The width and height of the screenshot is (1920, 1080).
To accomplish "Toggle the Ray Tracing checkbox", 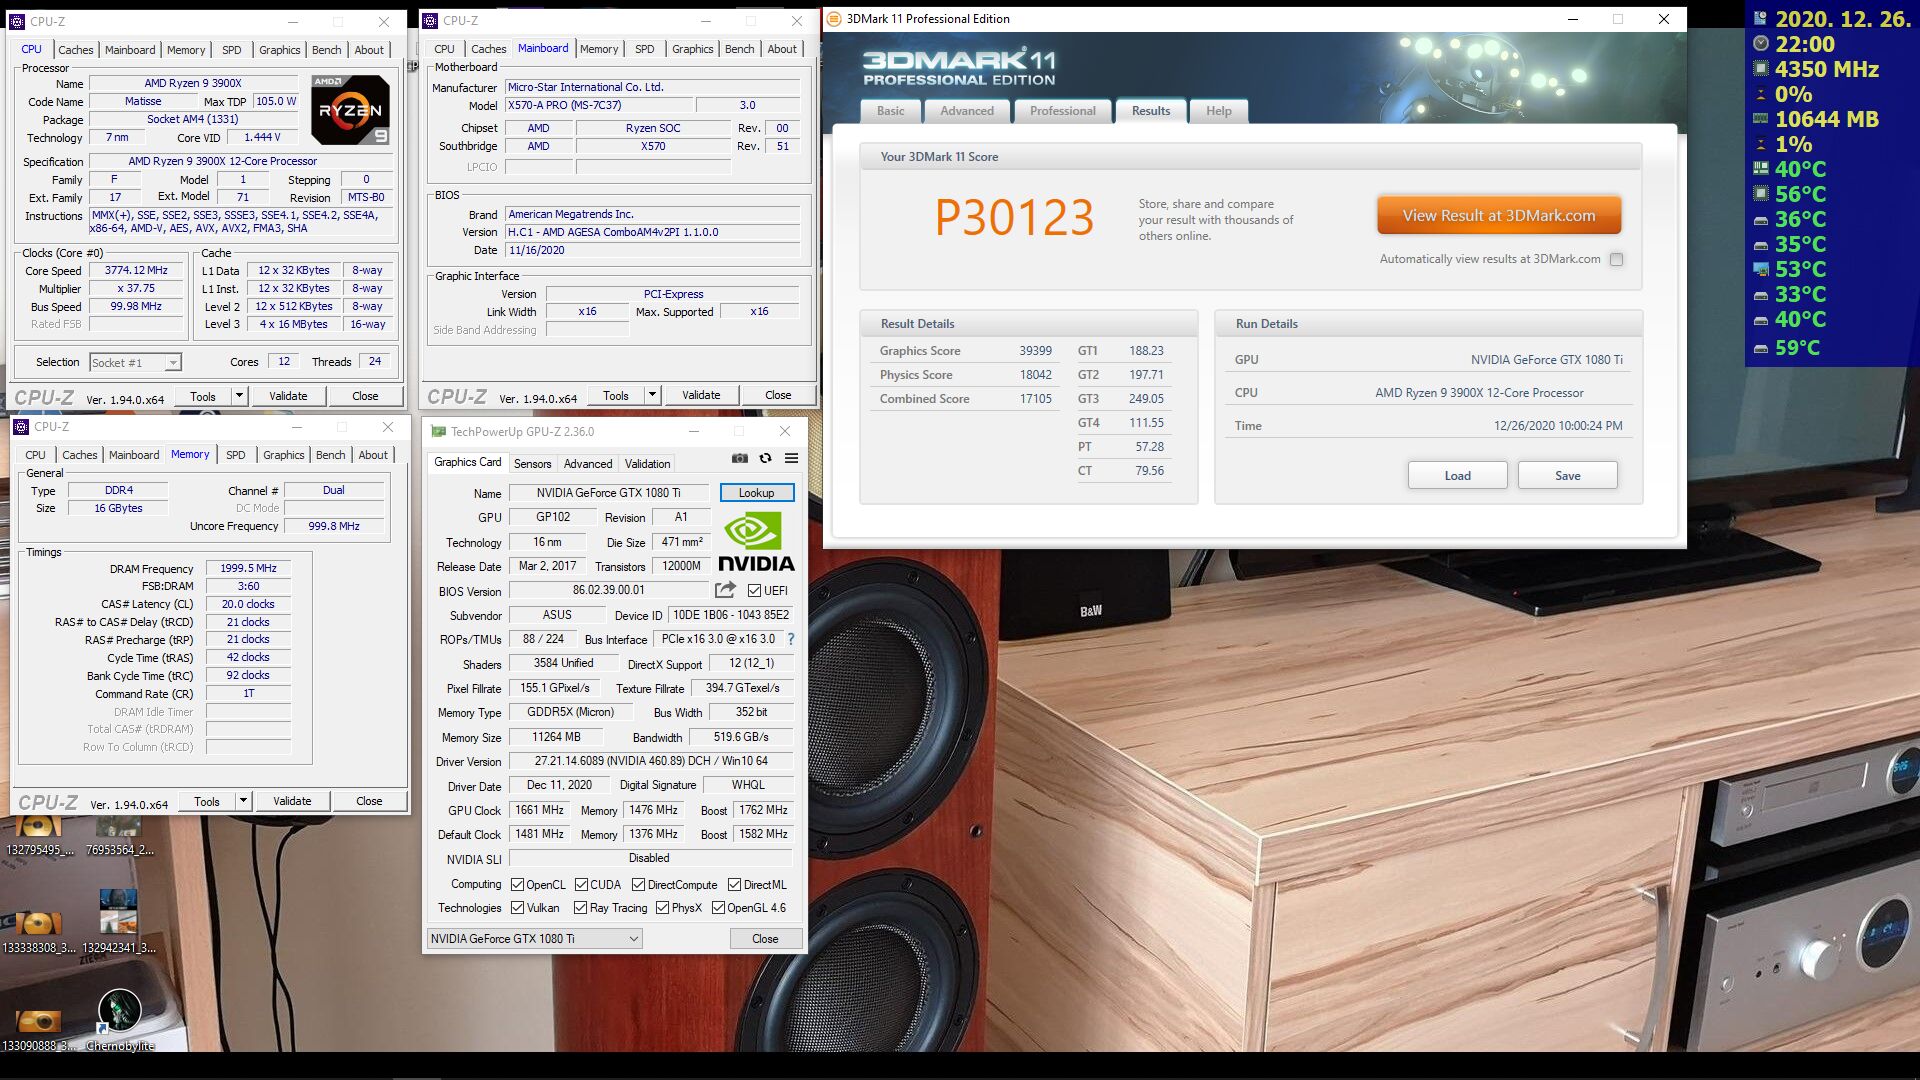I will pyautogui.click(x=580, y=908).
